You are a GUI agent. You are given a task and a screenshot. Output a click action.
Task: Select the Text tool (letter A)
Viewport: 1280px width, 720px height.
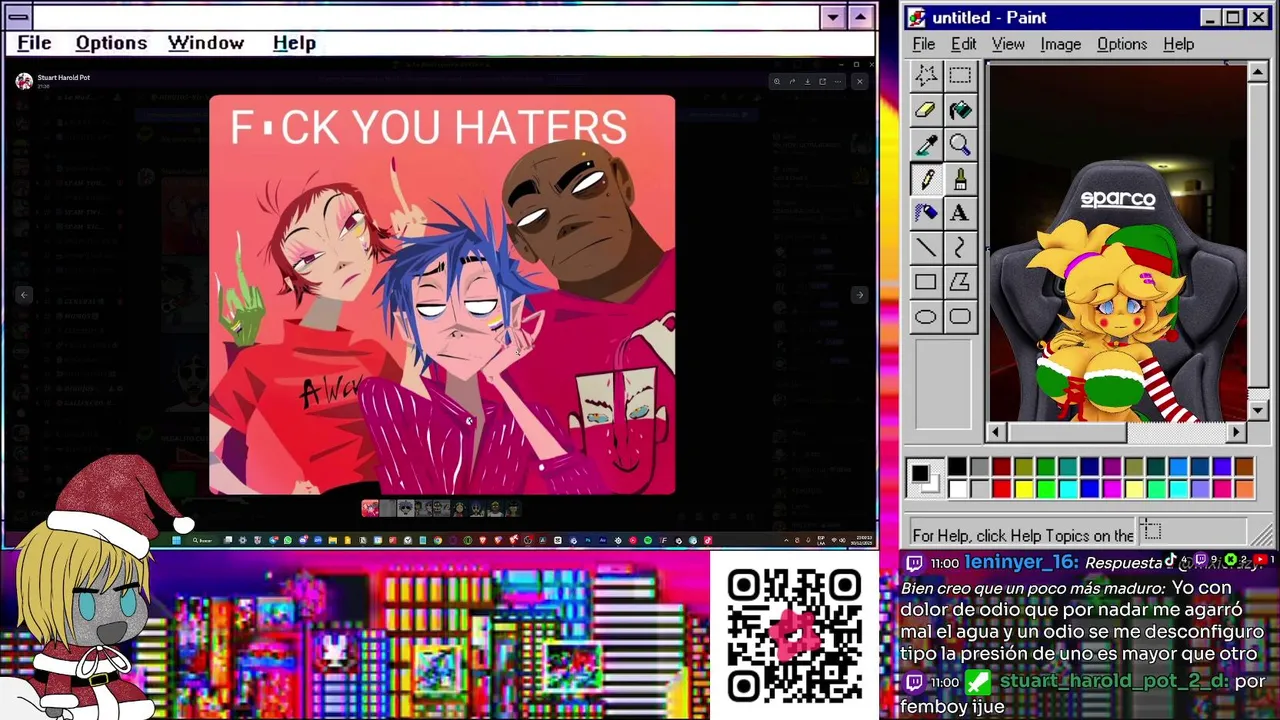(960, 213)
